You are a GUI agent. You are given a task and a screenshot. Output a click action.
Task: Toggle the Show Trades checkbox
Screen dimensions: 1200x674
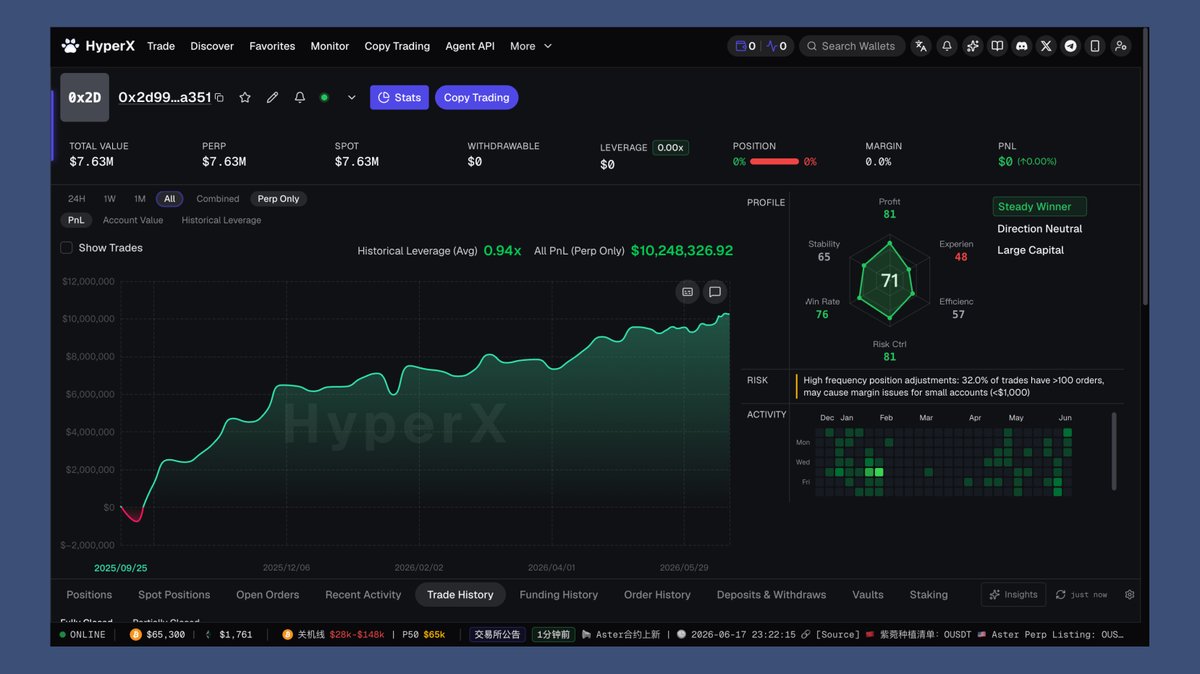coord(66,248)
